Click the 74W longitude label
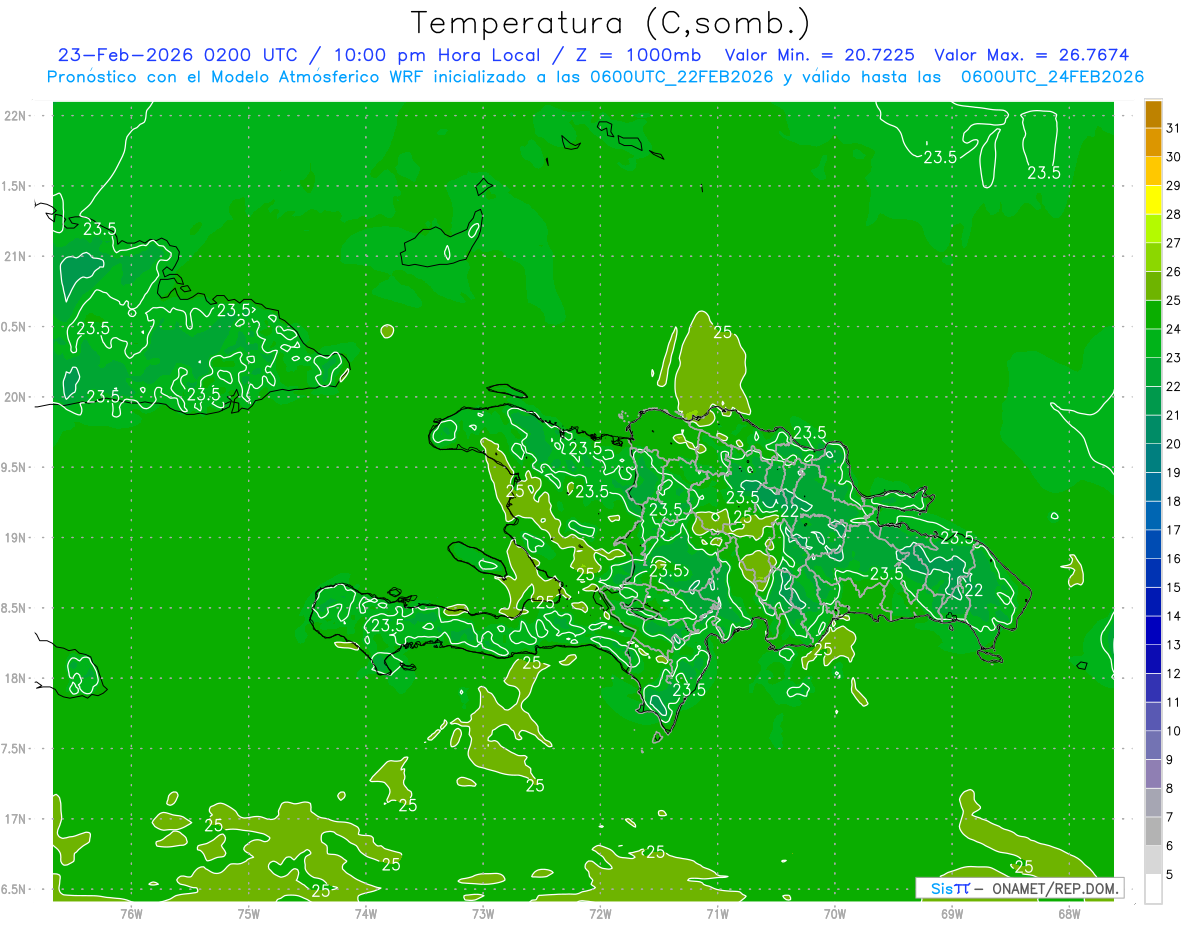This screenshot has height=927, width=1200. [366, 914]
